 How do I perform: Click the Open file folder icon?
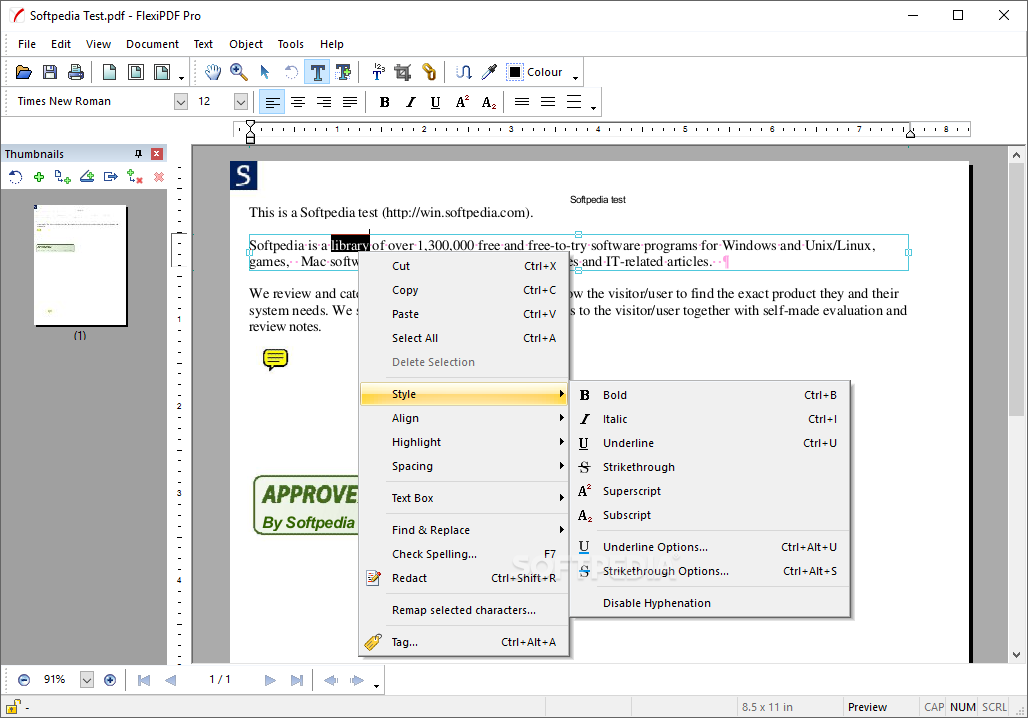24,72
